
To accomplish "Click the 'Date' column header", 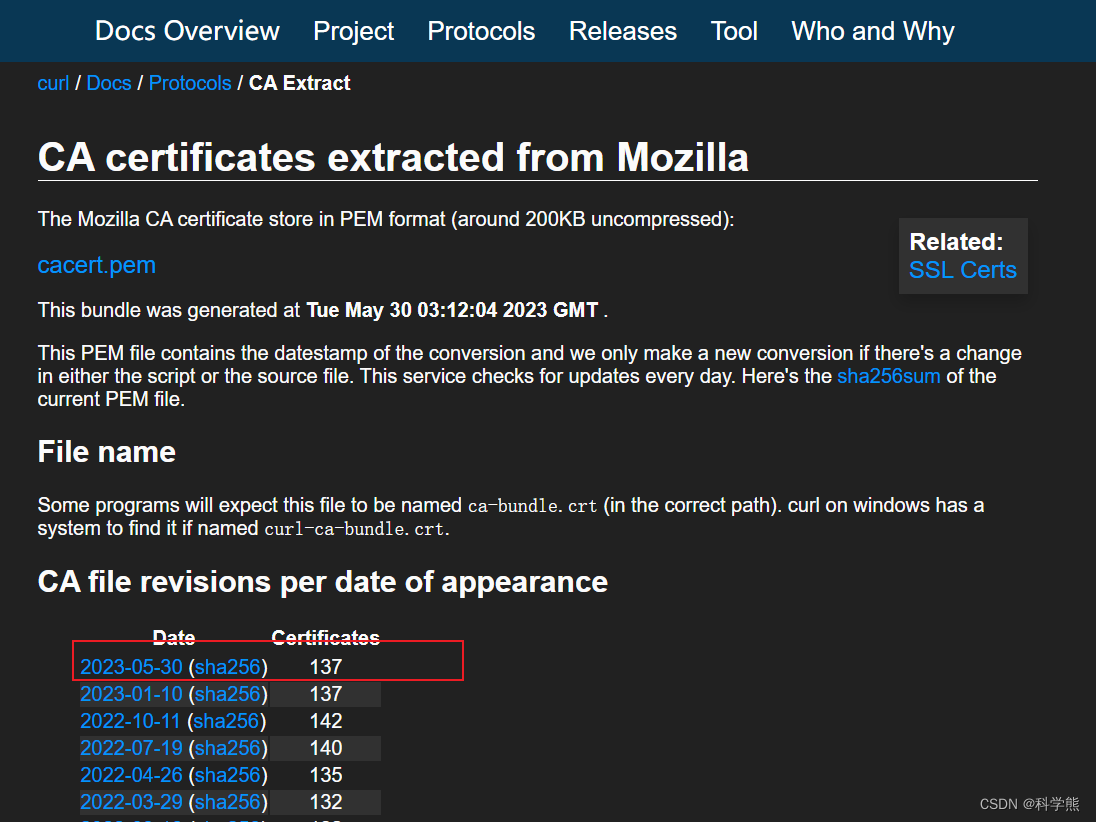I will pyautogui.click(x=174, y=637).
